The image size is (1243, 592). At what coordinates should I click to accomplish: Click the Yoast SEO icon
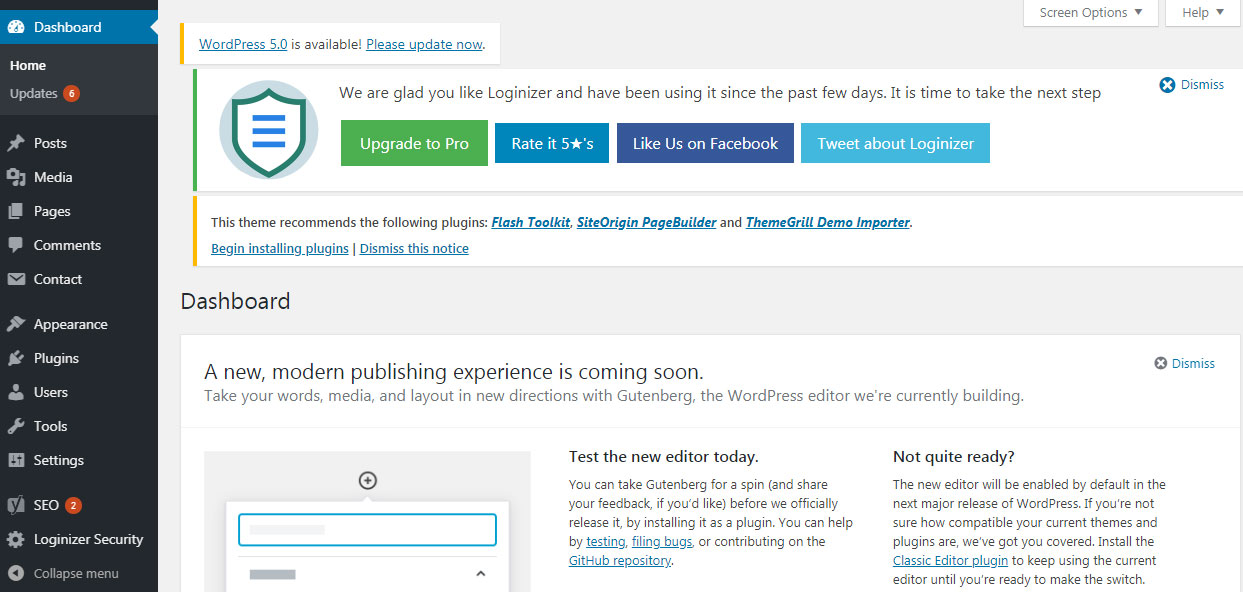16,505
